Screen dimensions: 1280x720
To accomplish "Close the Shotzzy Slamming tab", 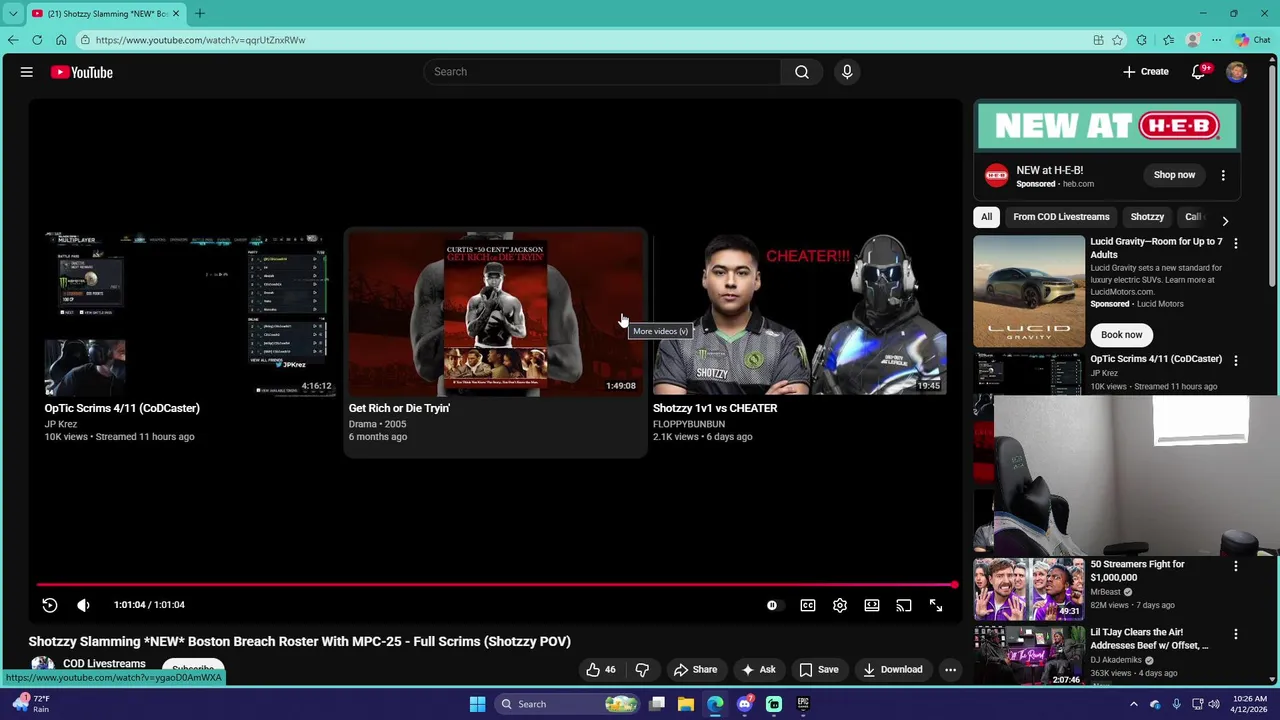I will pyautogui.click(x=176, y=14).
